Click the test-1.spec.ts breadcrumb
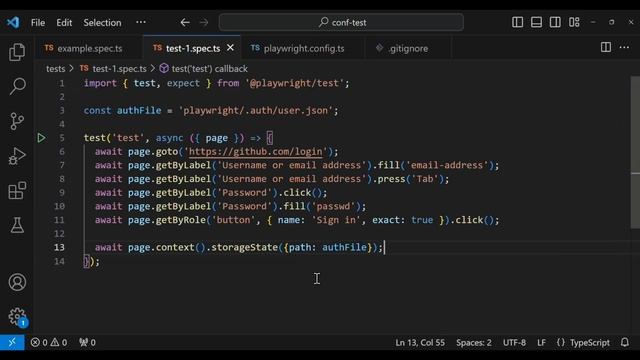This screenshot has width=640, height=360. click(x=119, y=69)
